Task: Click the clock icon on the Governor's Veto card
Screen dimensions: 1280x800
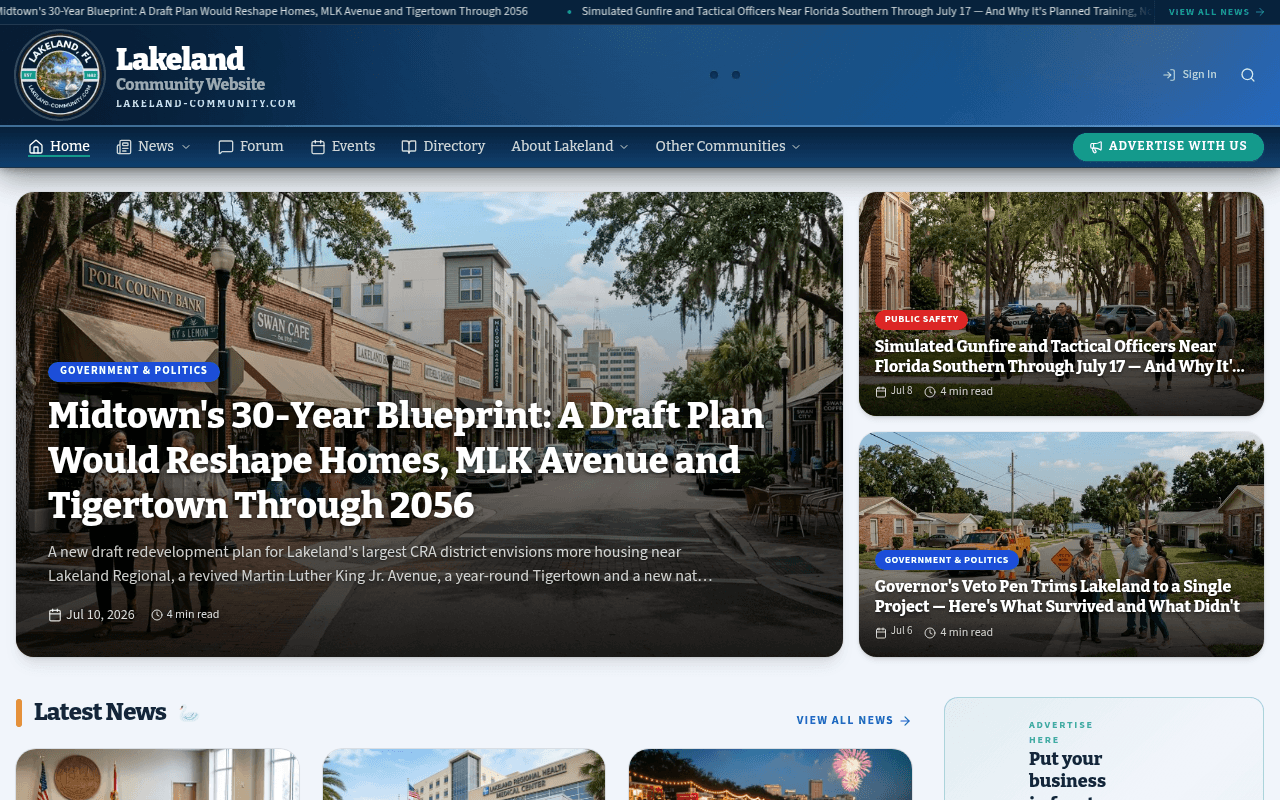Action: point(930,633)
